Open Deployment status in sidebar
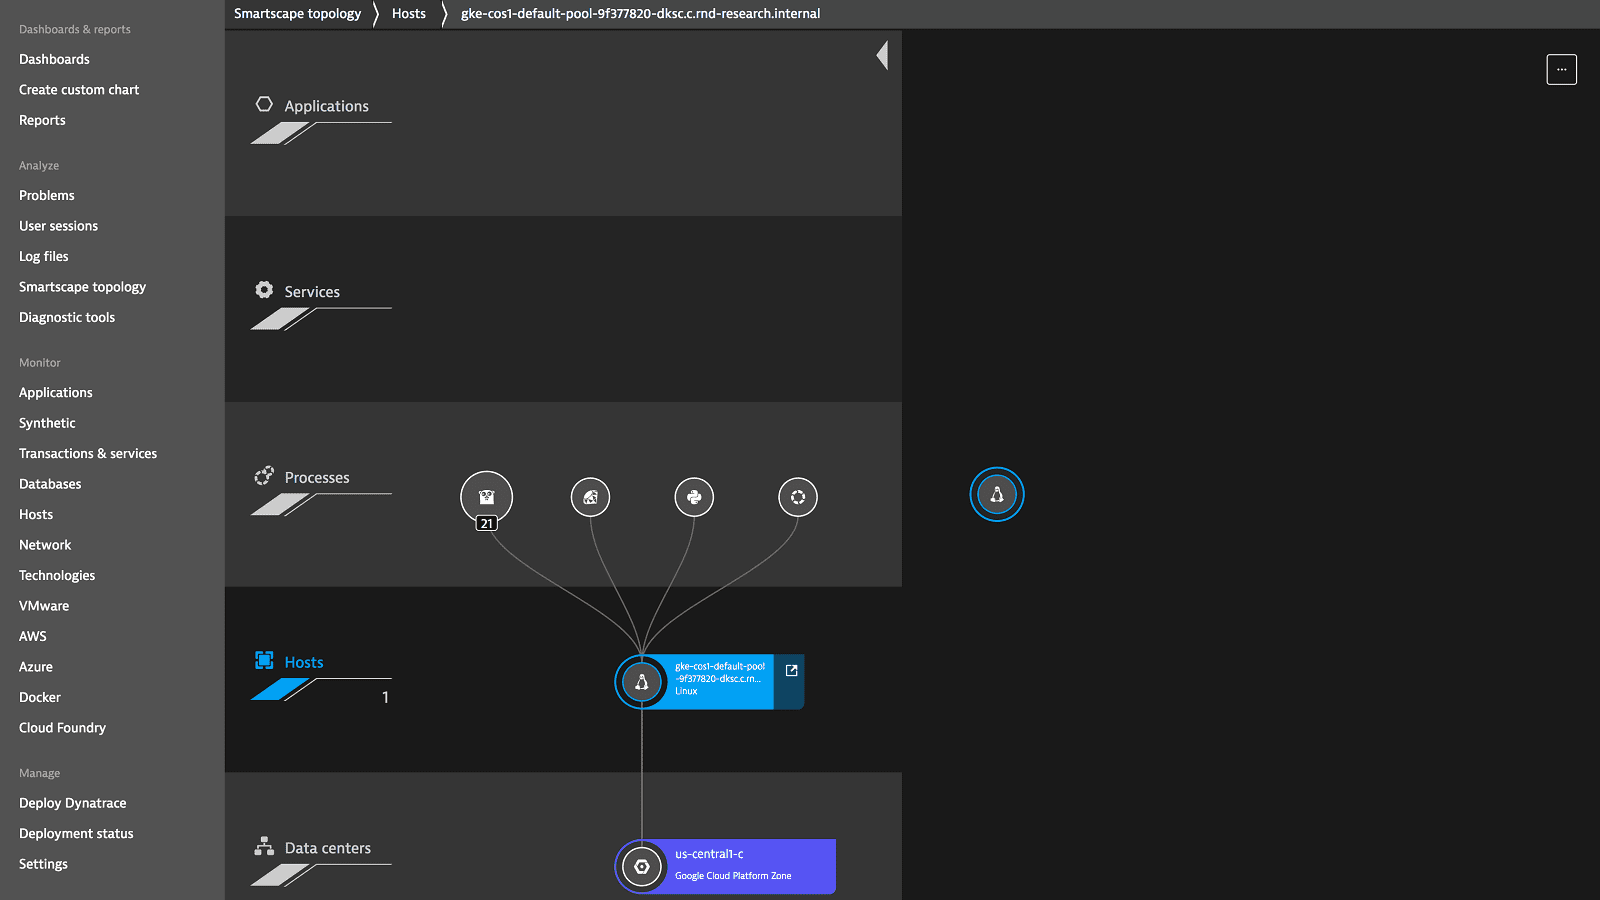The image size is (1600, 900). point(76,834)
